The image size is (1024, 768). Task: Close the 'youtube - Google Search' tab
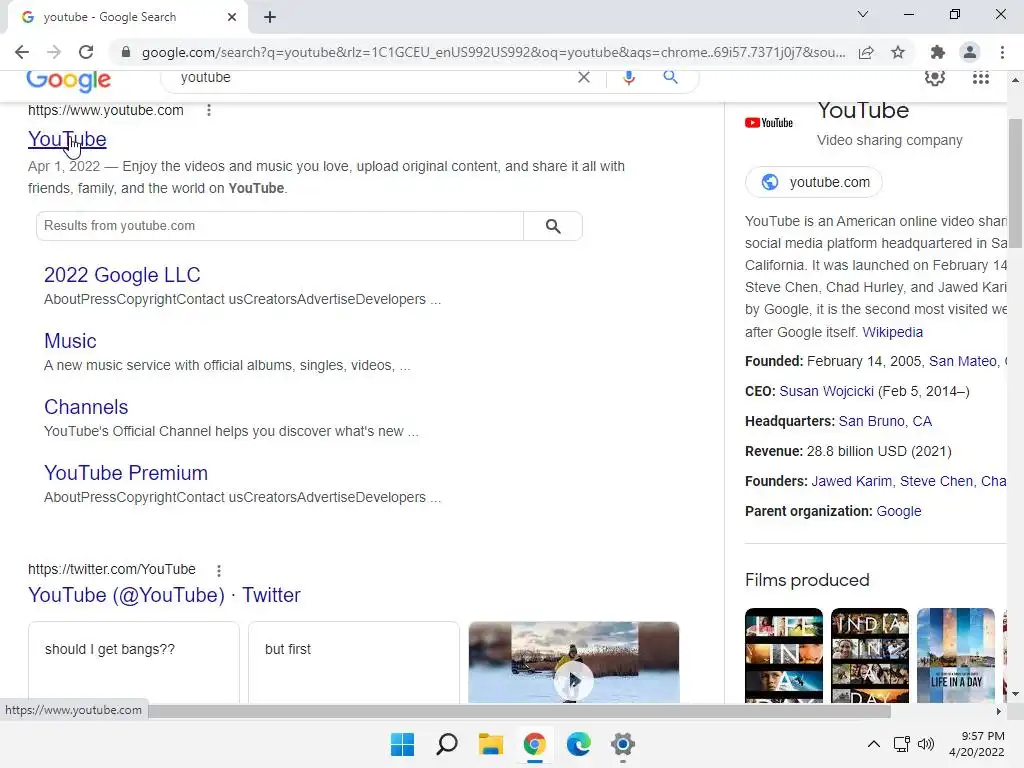pos(232,17)
